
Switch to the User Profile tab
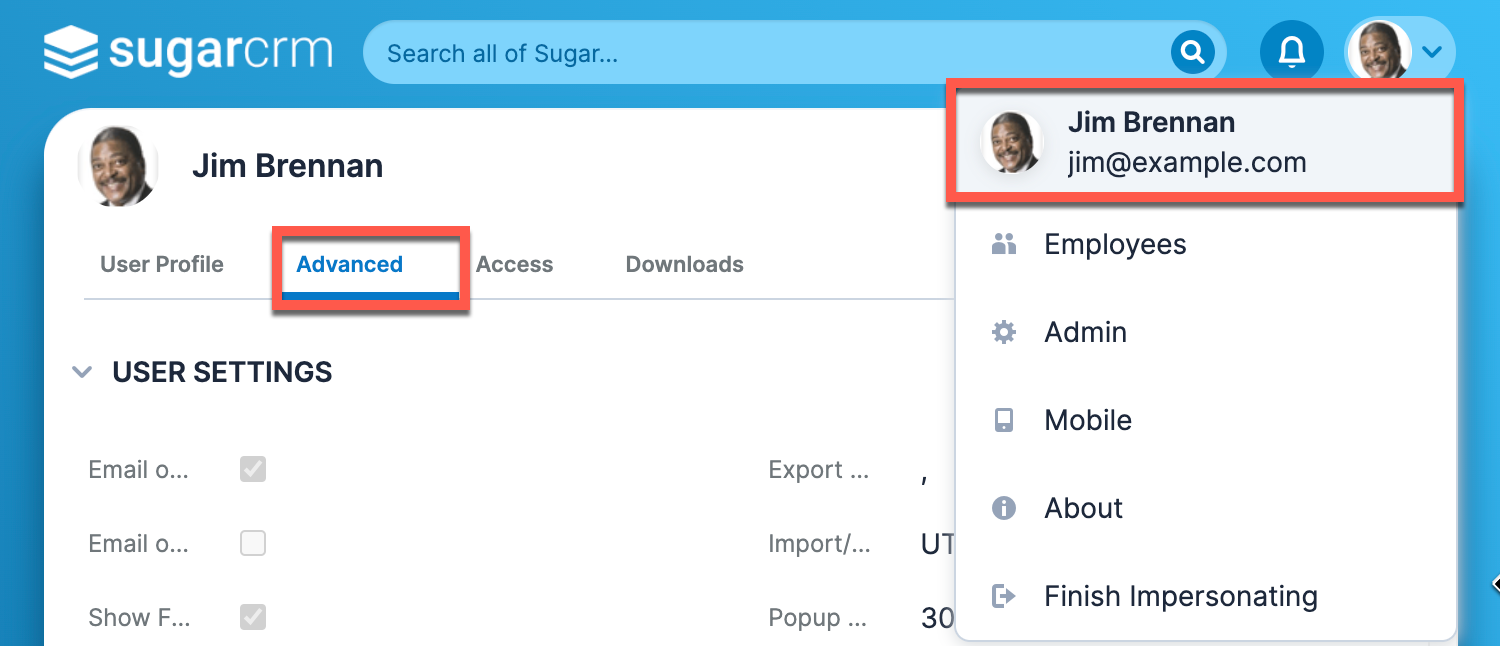tap(162, 265)
